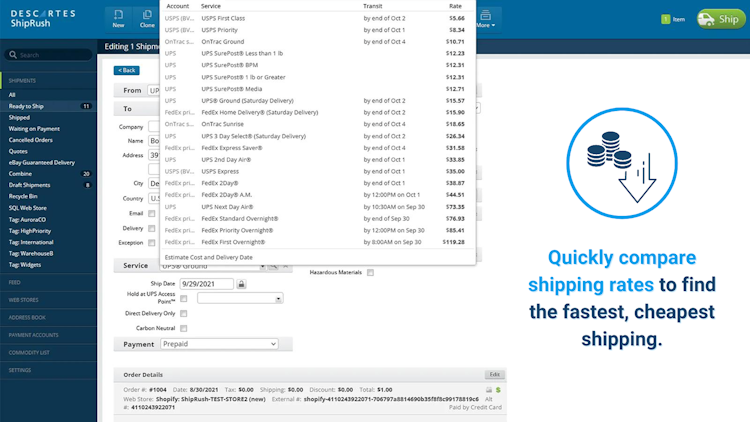Click the Clone shipment toolbar icon

pos(147,18)
